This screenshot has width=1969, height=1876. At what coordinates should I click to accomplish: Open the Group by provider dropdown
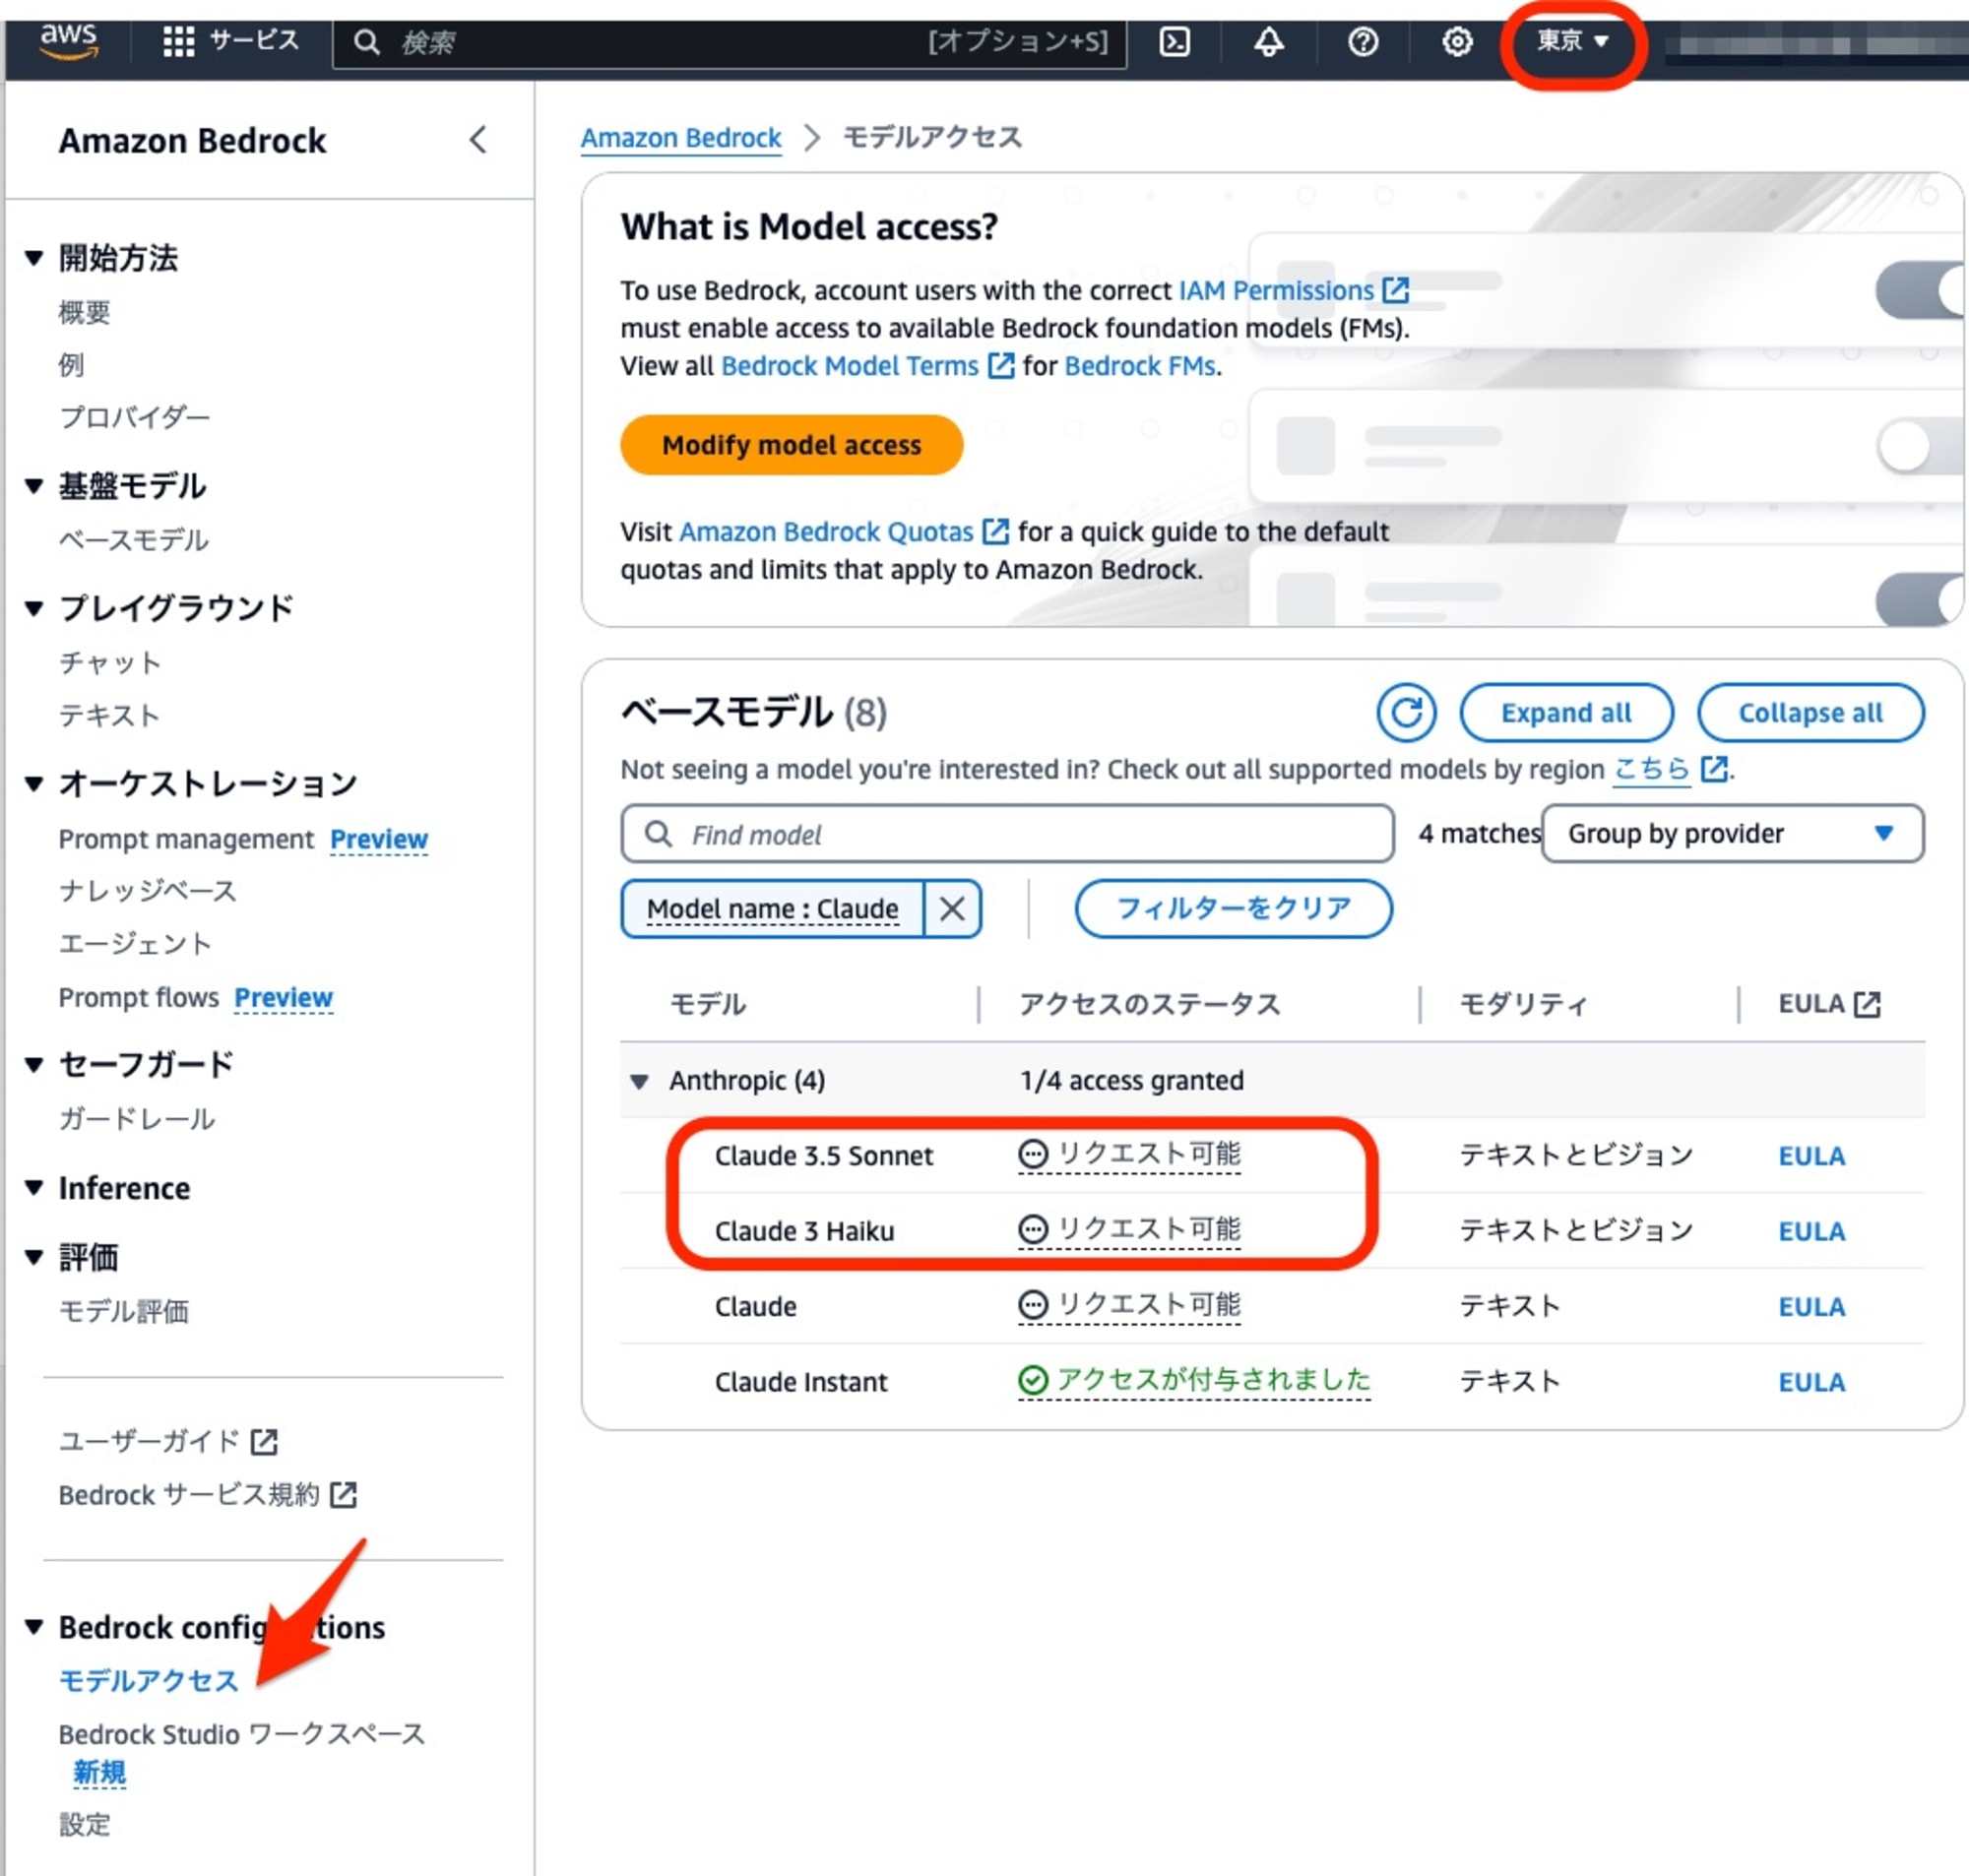click(1731, 833)
